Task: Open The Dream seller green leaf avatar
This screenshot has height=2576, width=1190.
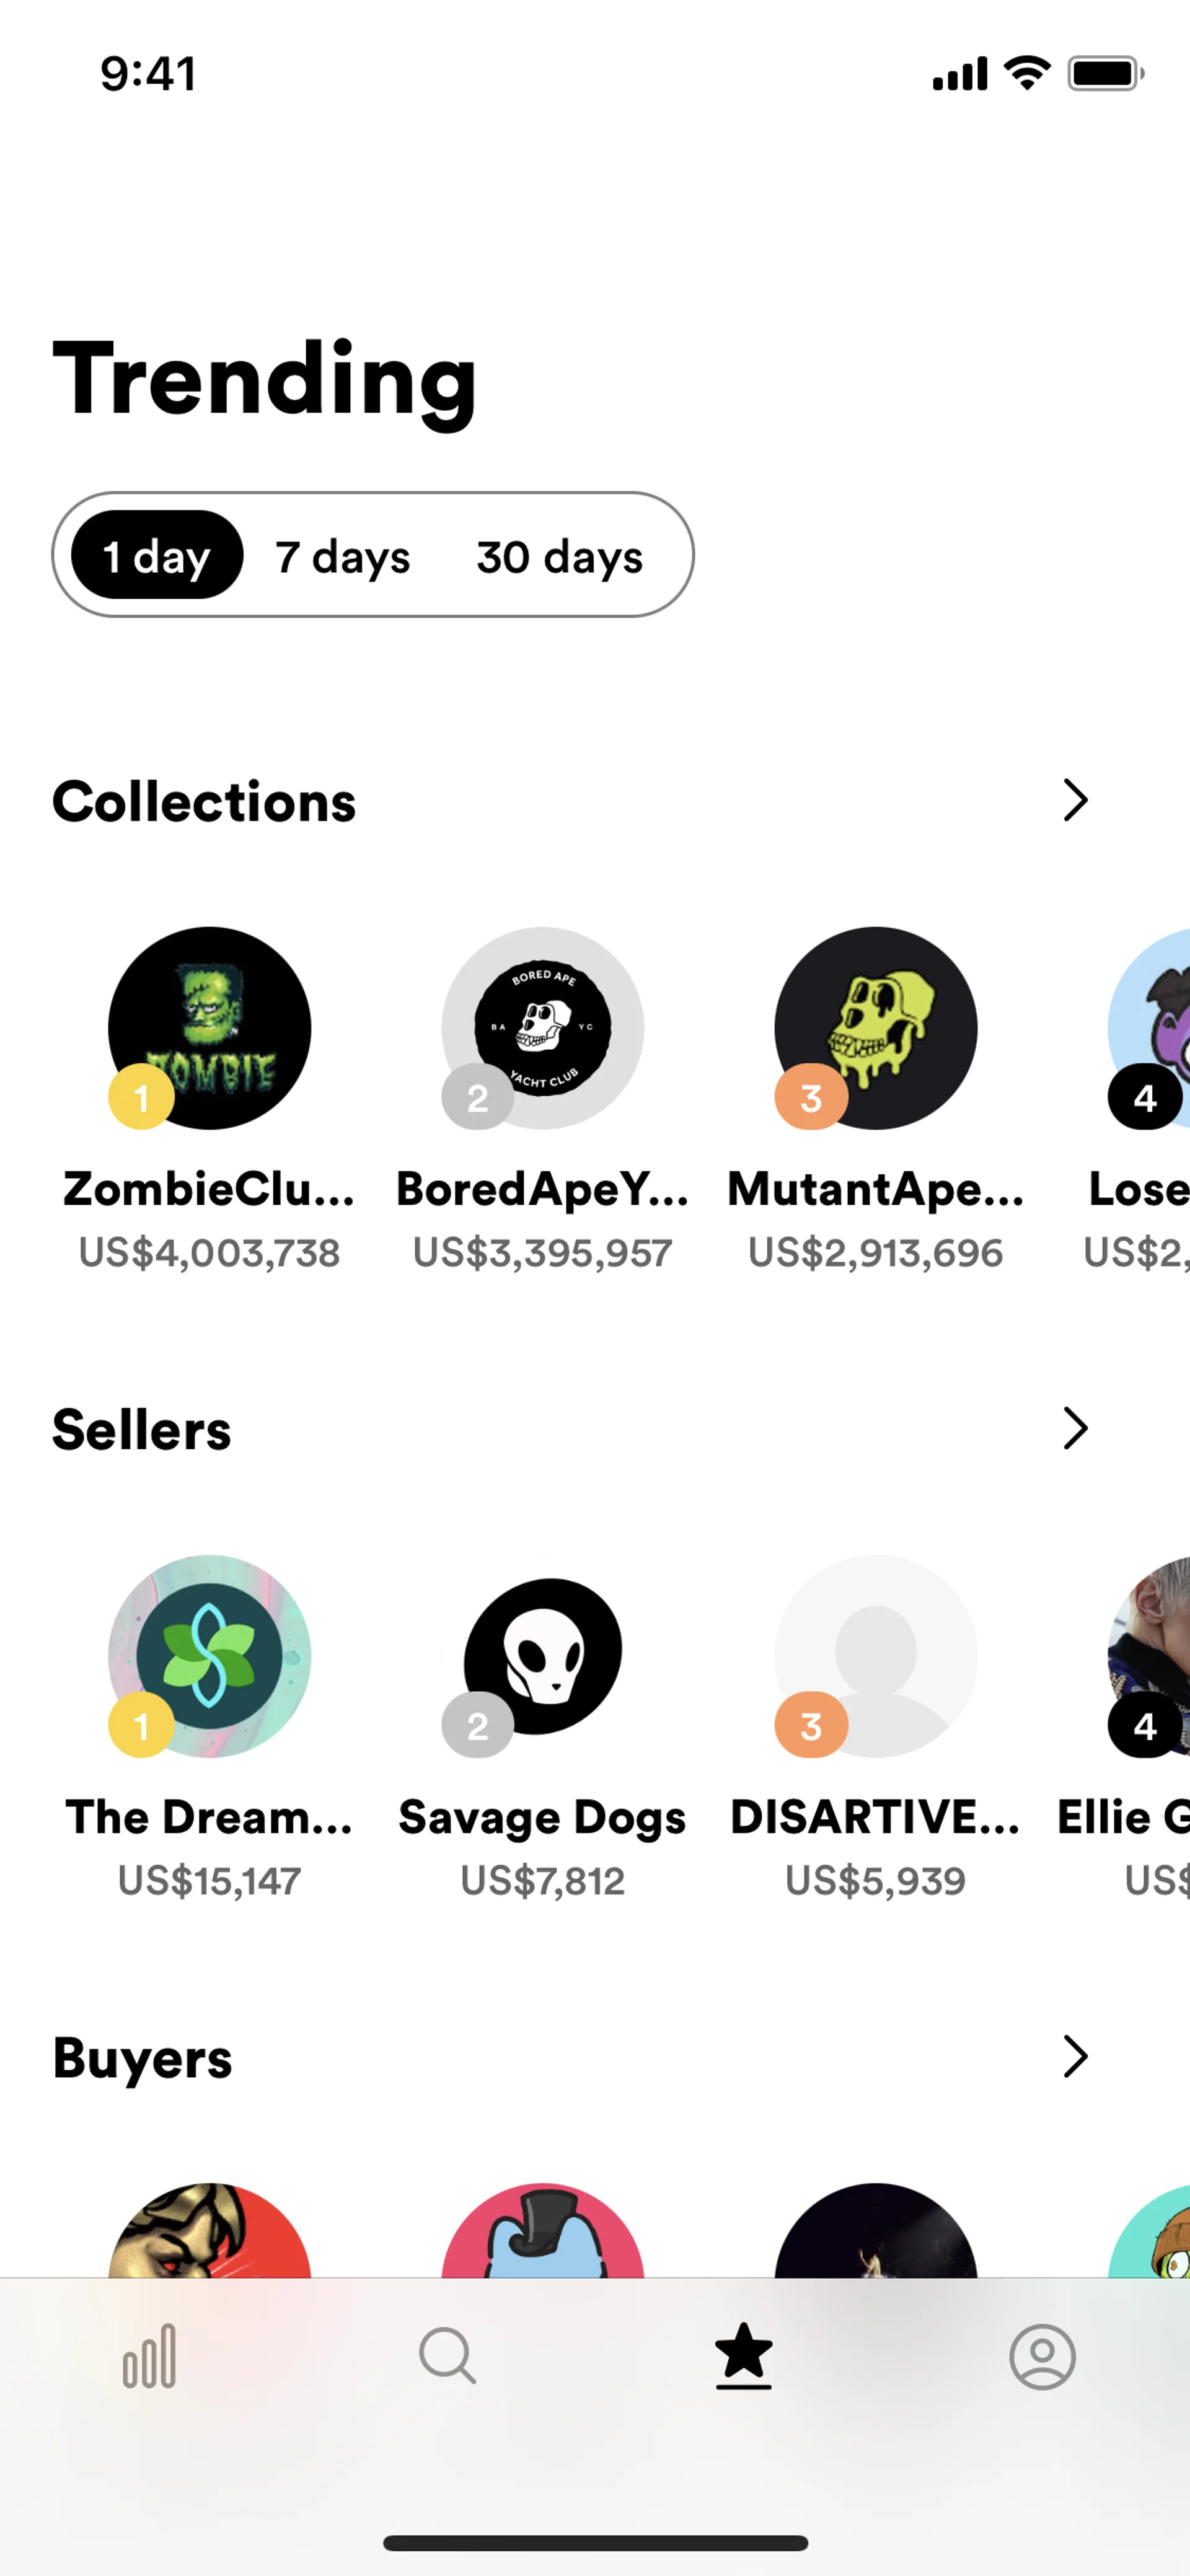Action: coord(210,1655)
